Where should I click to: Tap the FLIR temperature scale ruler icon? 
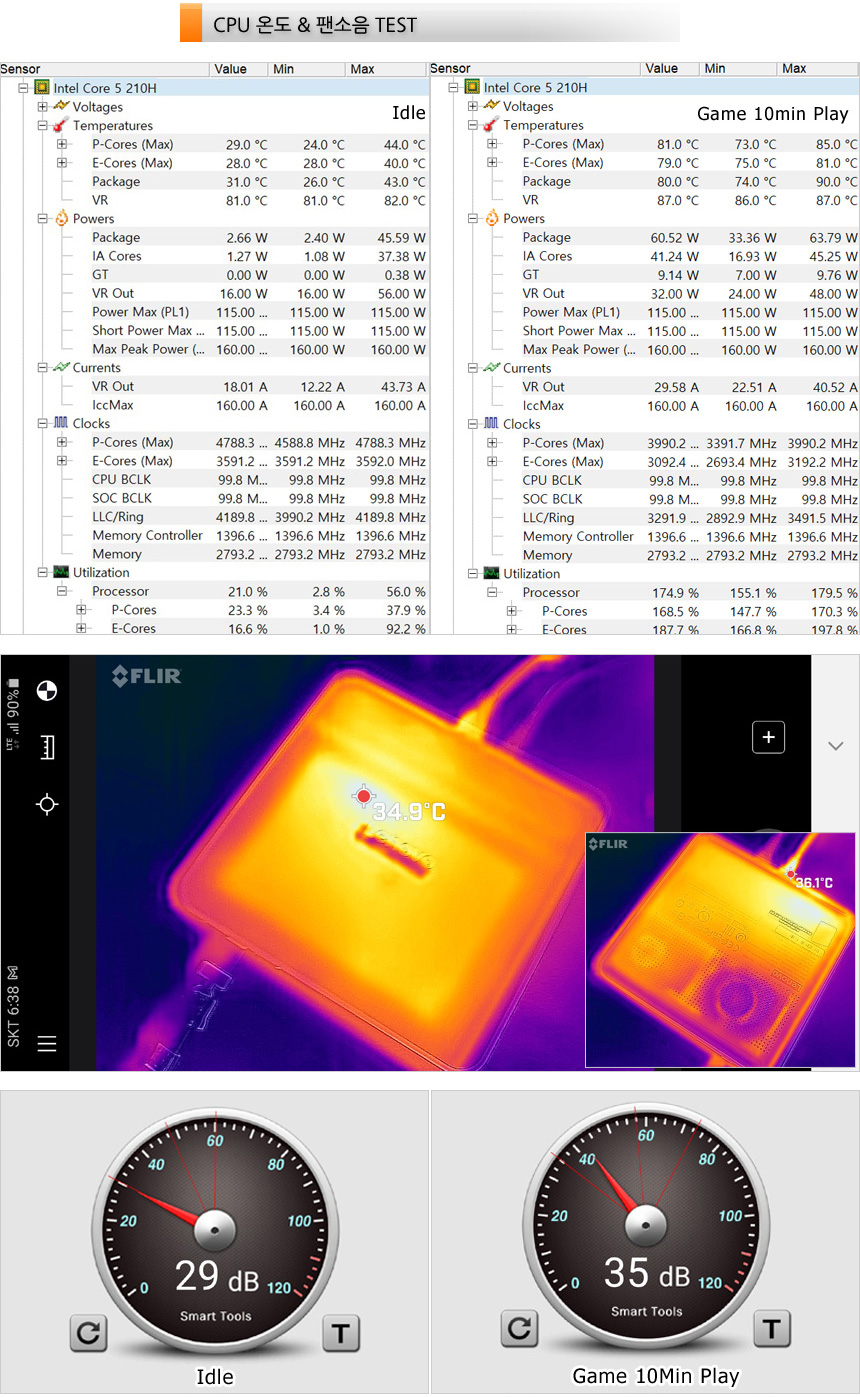pyautogui.click(x=46, y=747)
